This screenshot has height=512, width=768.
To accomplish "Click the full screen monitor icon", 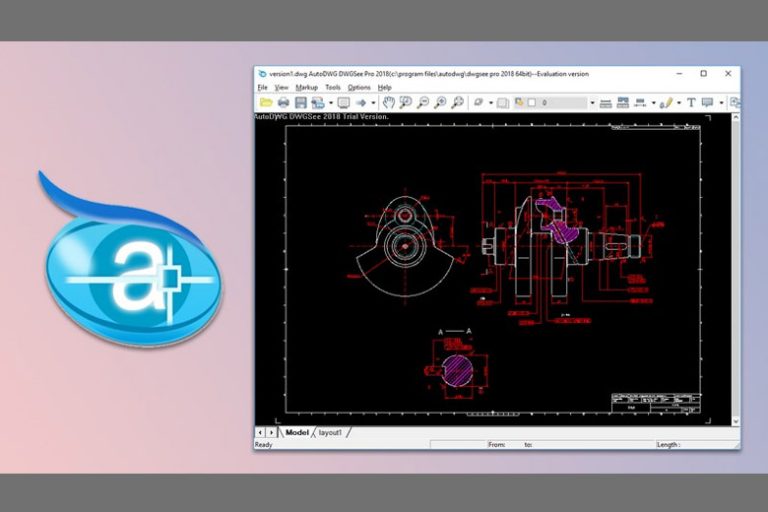I will click(x=343, y=102).
